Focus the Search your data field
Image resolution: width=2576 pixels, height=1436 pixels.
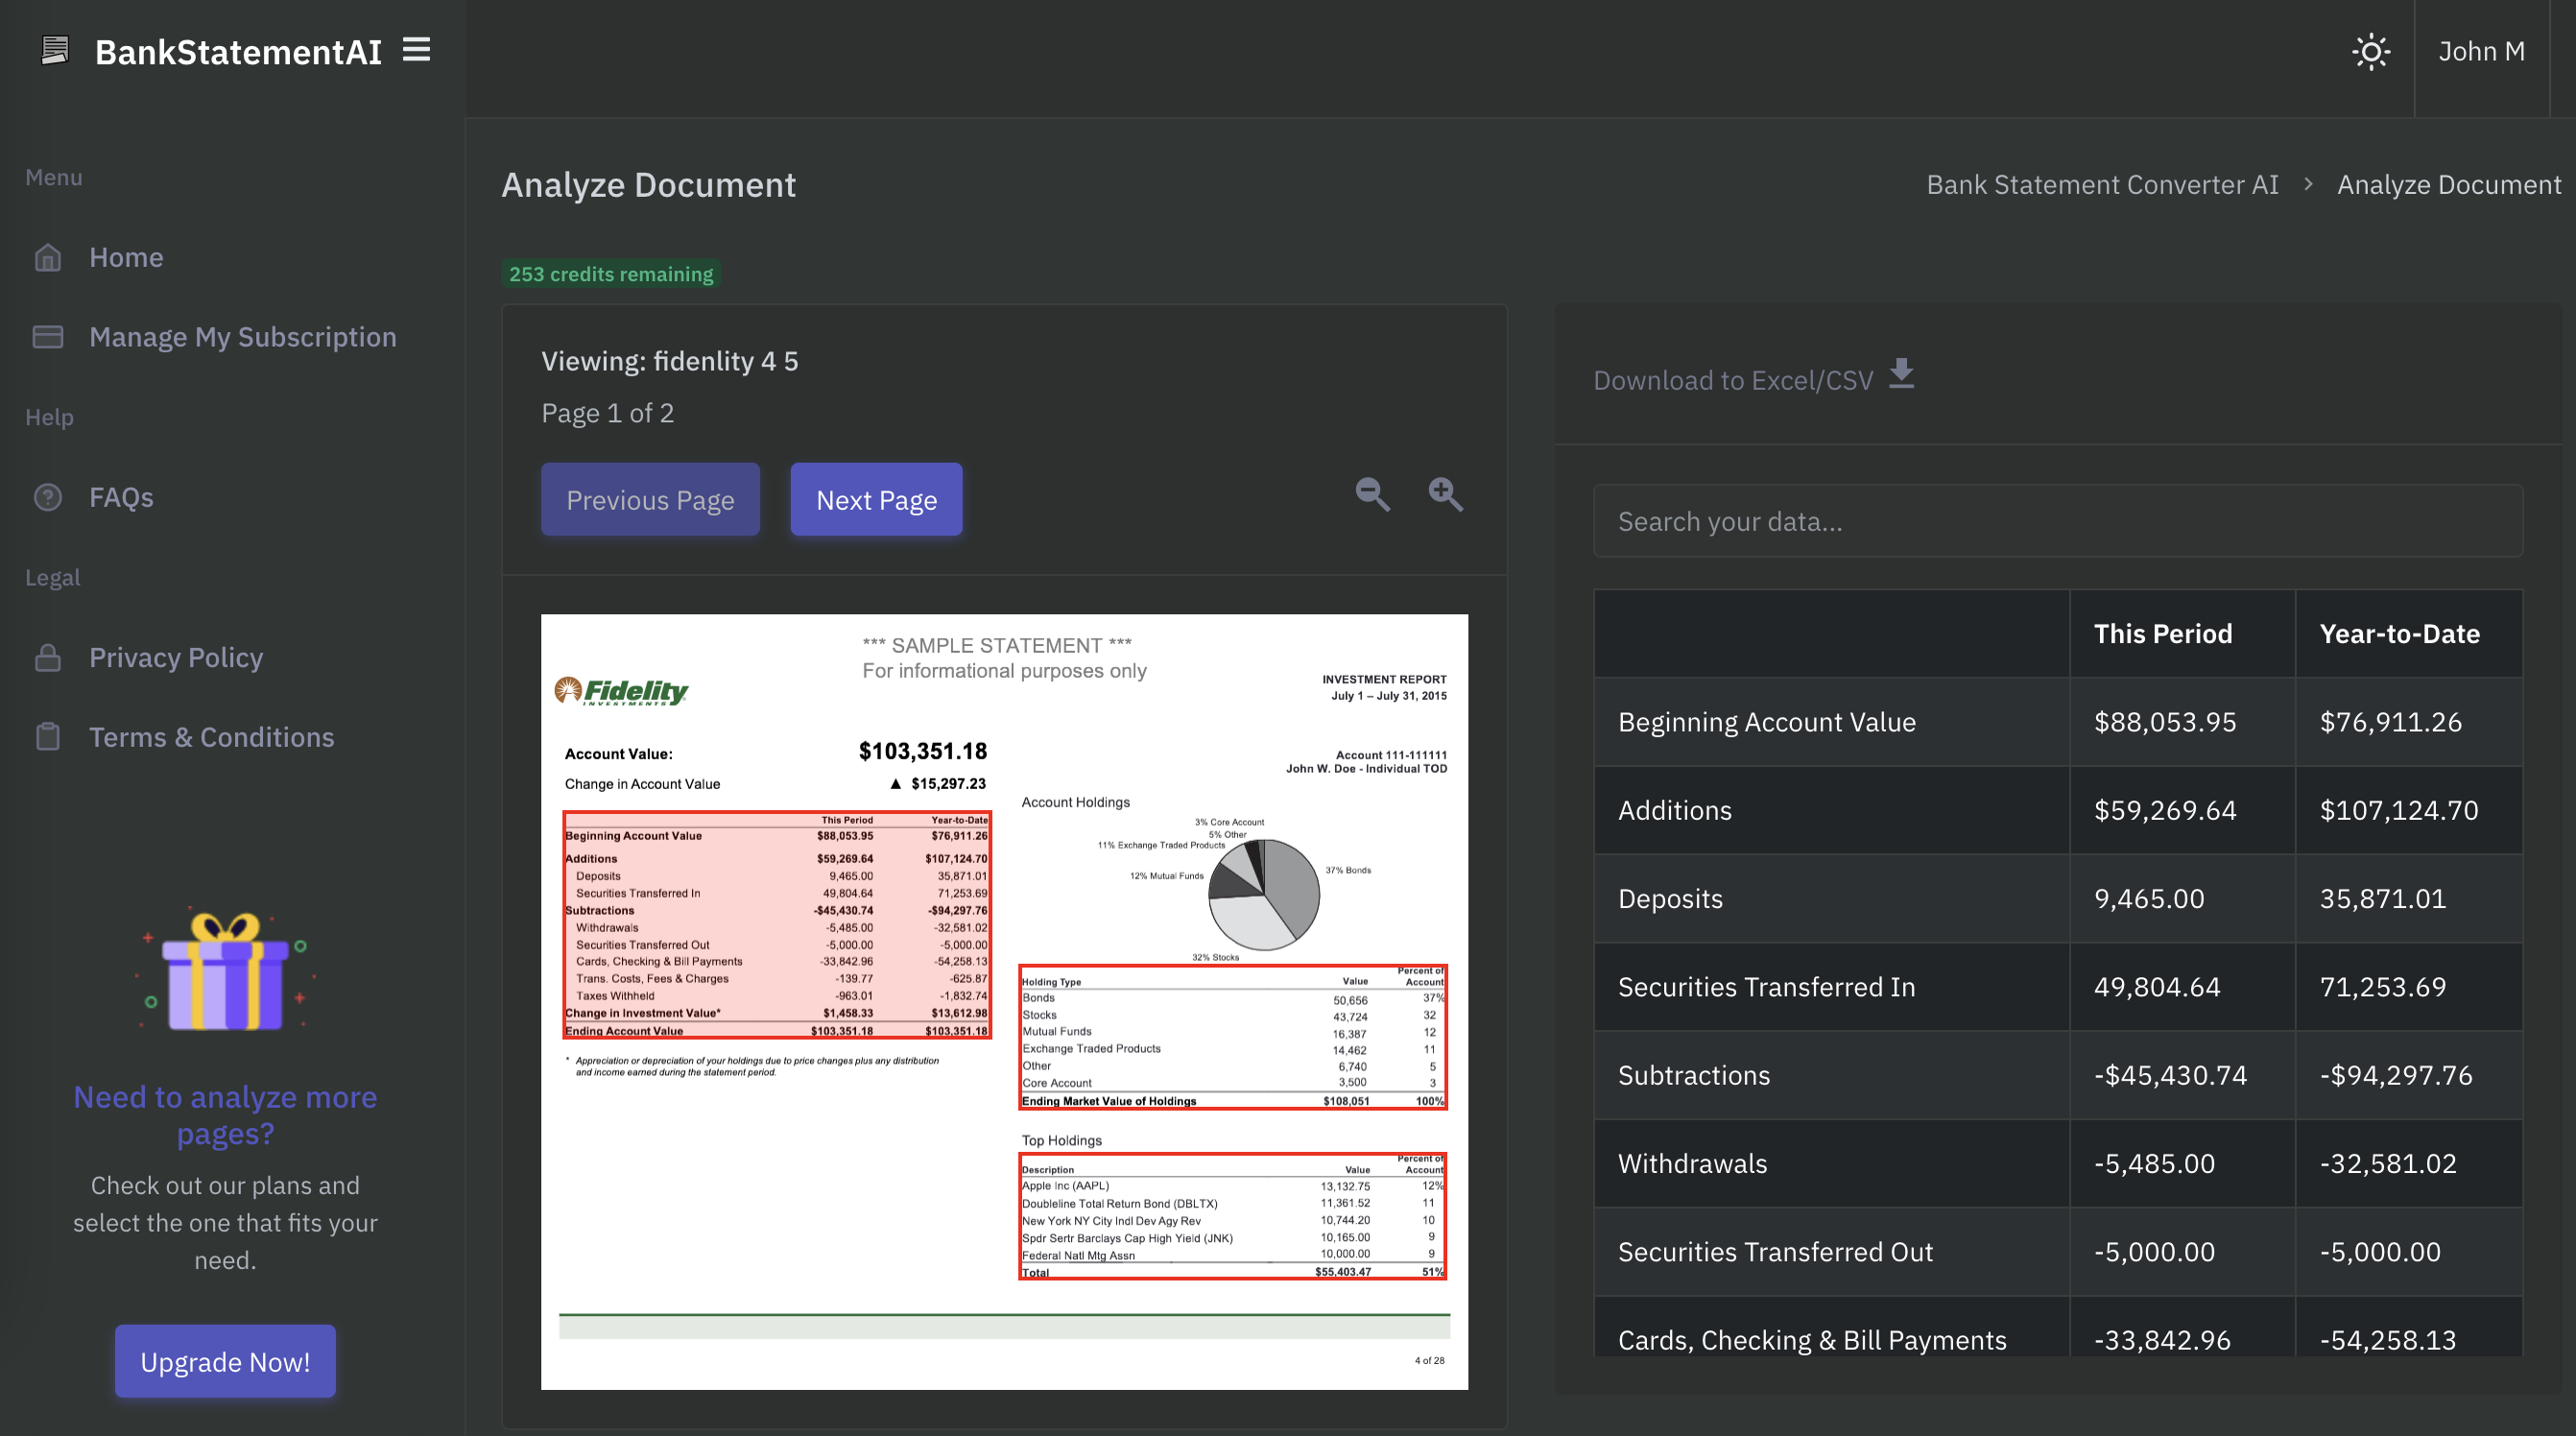[2057, 521]
